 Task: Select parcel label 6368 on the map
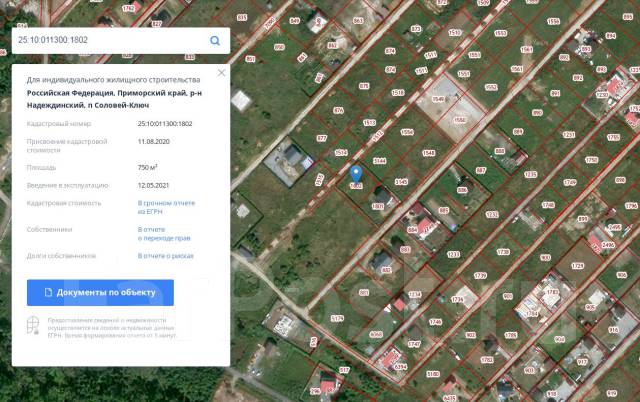click(376, 334)
